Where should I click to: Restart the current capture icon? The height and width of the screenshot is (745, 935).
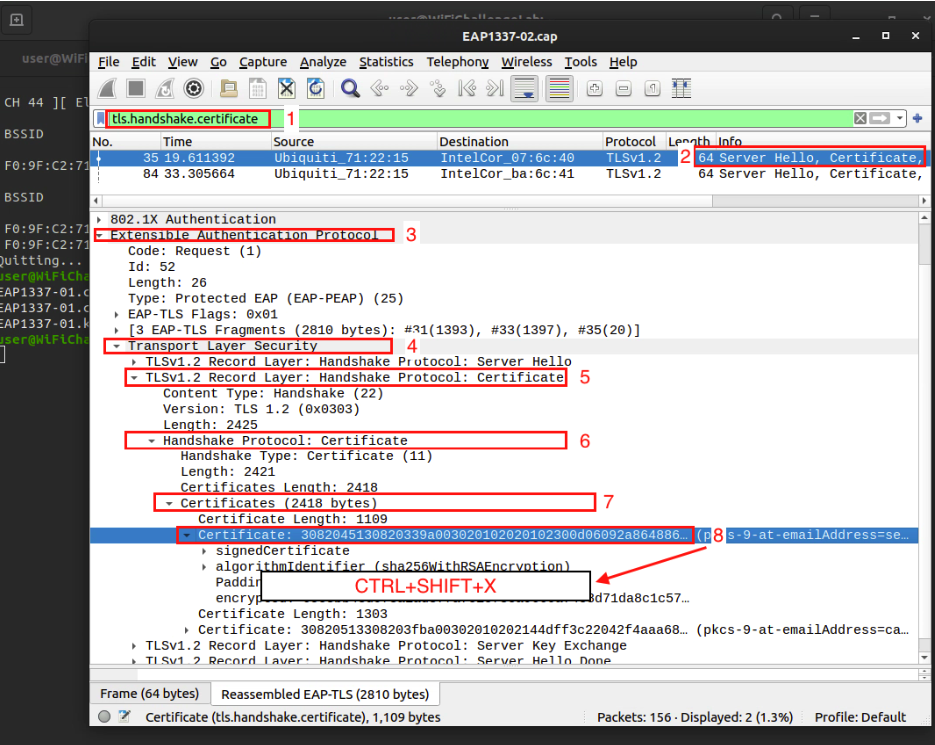click(165, 89)
